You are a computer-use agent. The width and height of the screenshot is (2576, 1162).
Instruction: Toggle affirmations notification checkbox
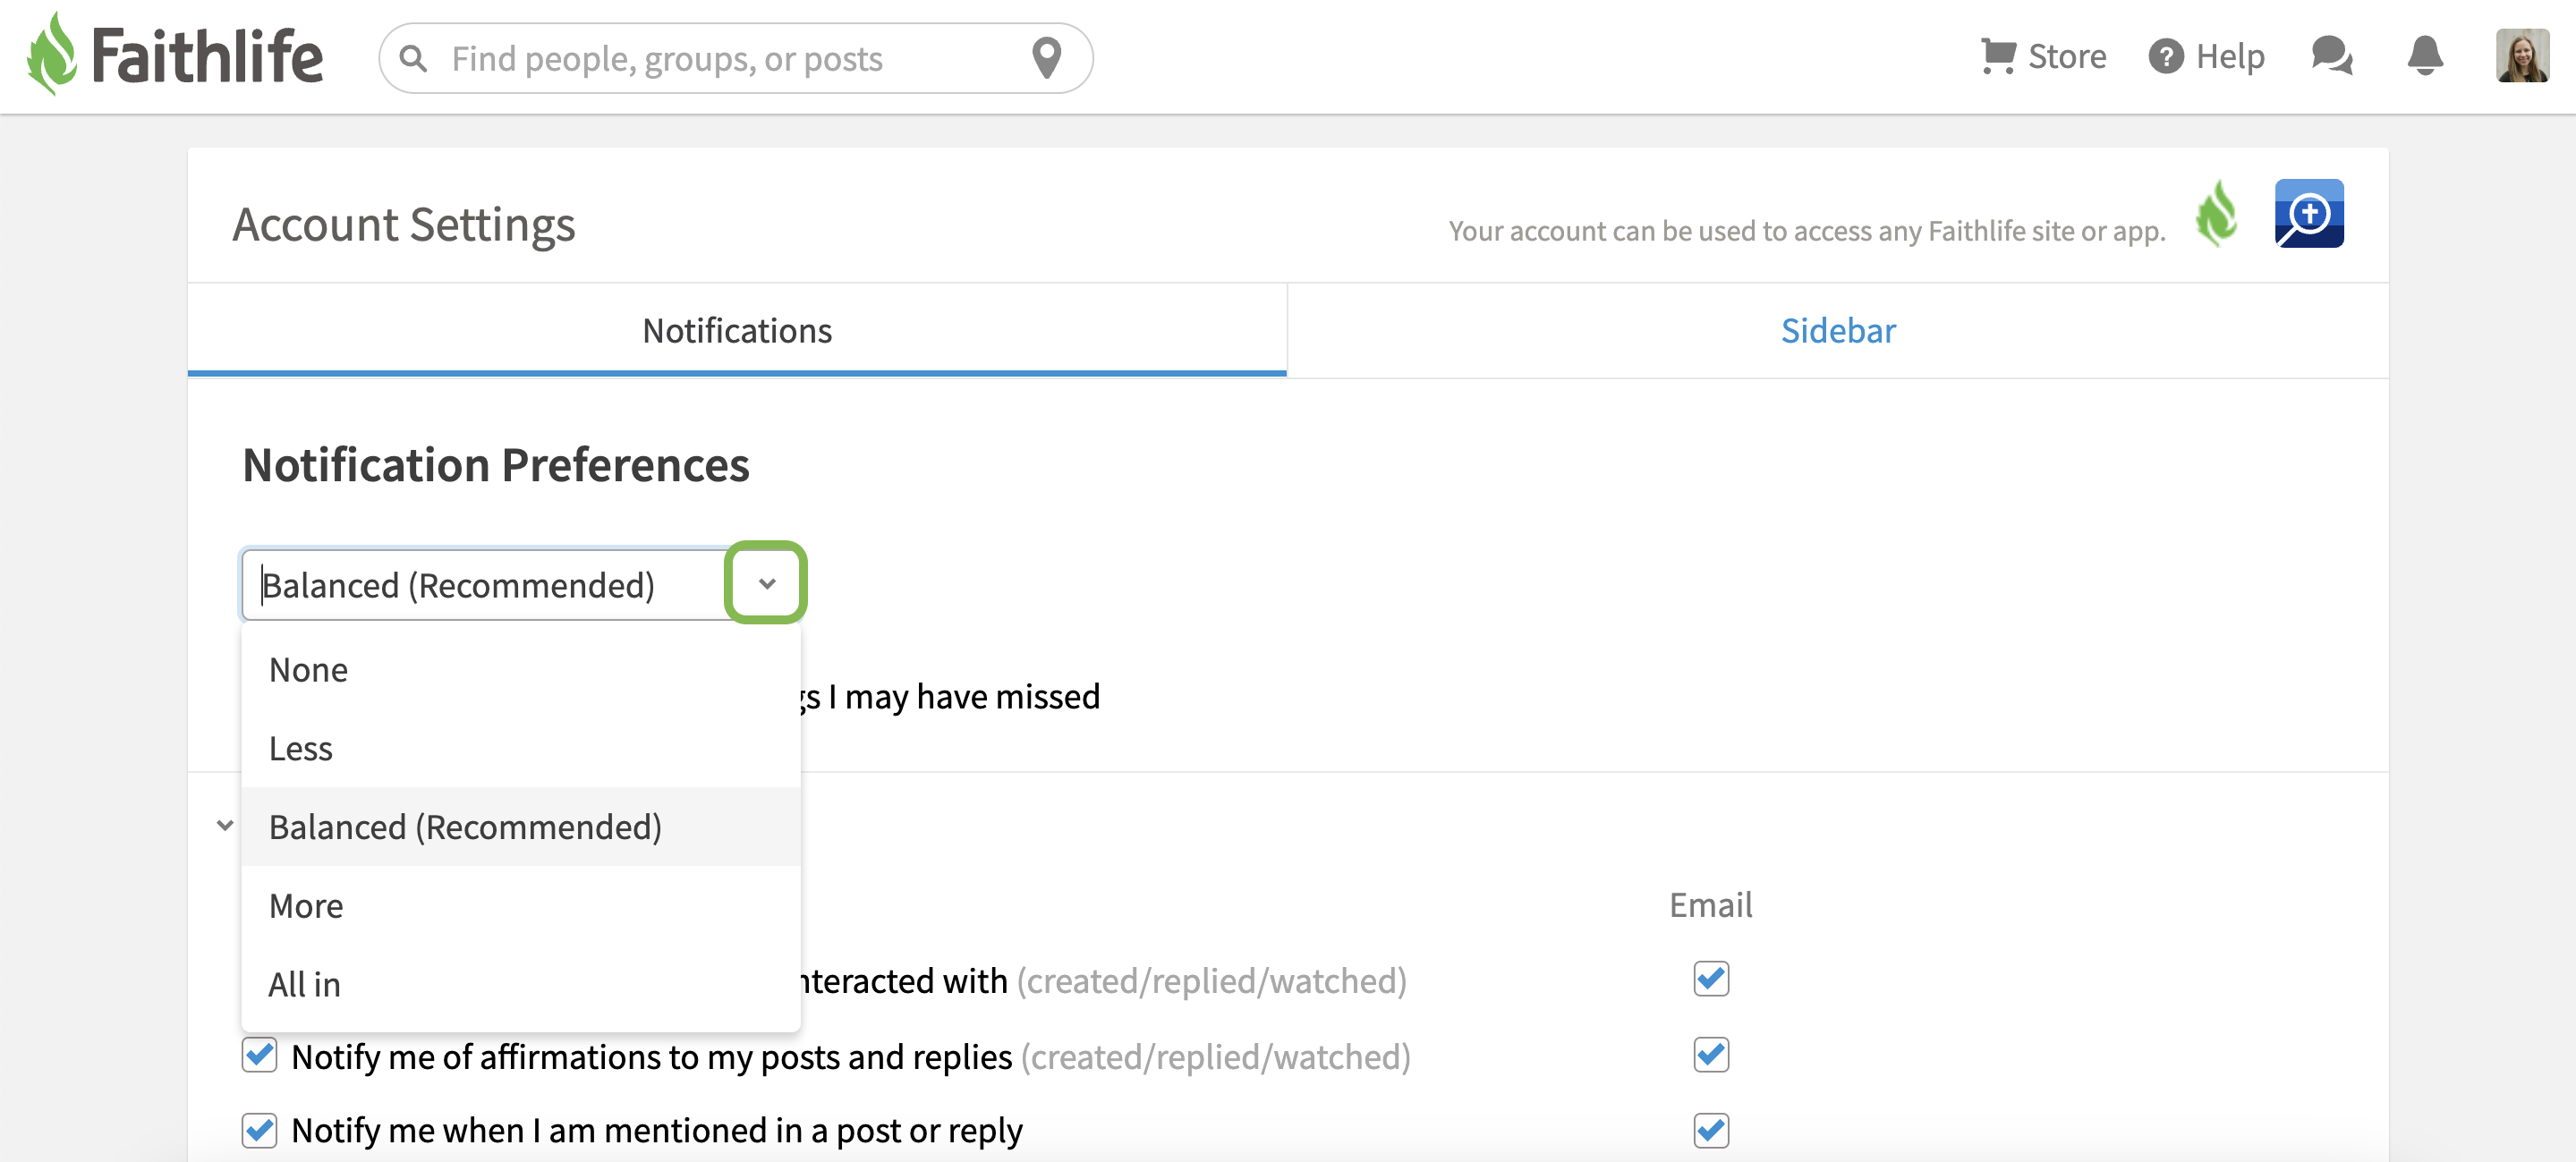coord(259,1054)
